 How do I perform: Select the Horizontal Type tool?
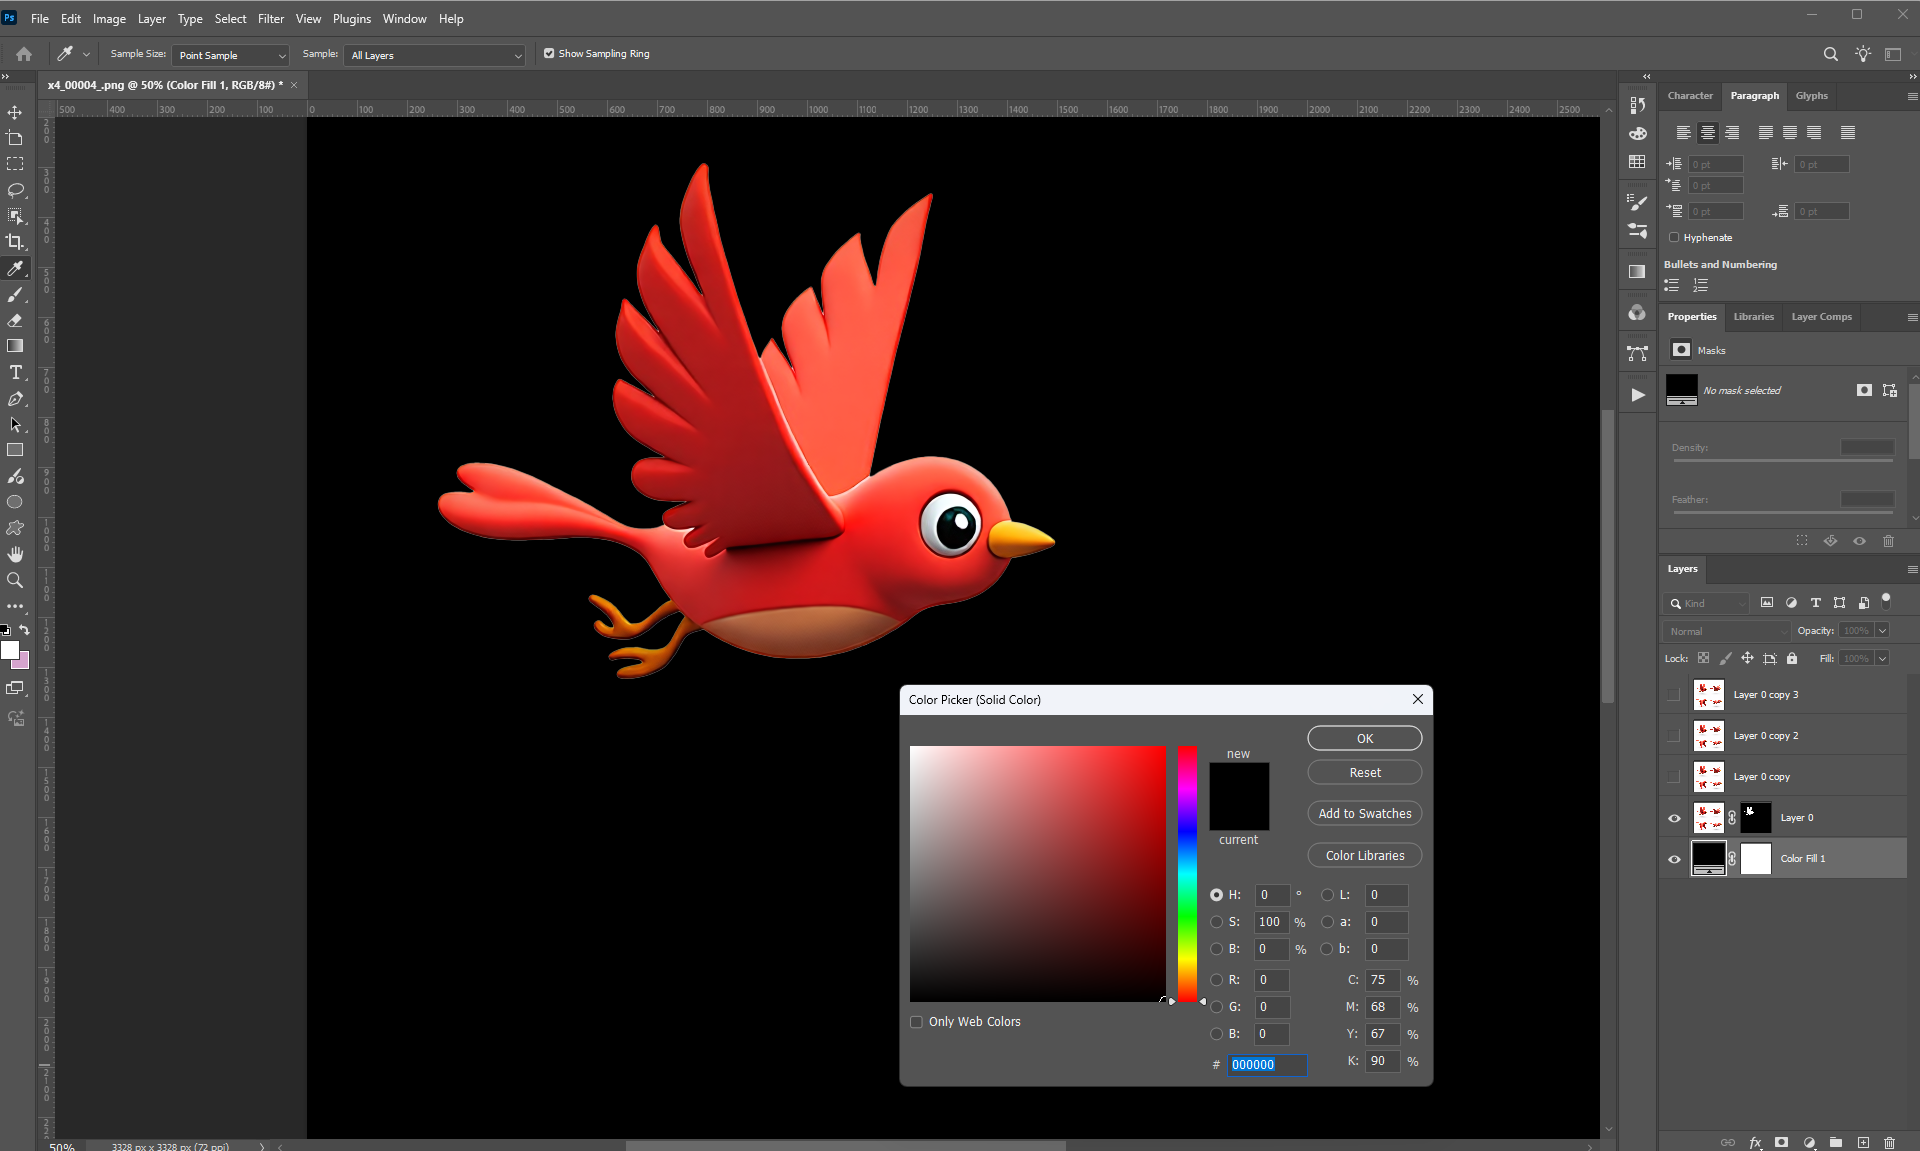coord(15,372)
